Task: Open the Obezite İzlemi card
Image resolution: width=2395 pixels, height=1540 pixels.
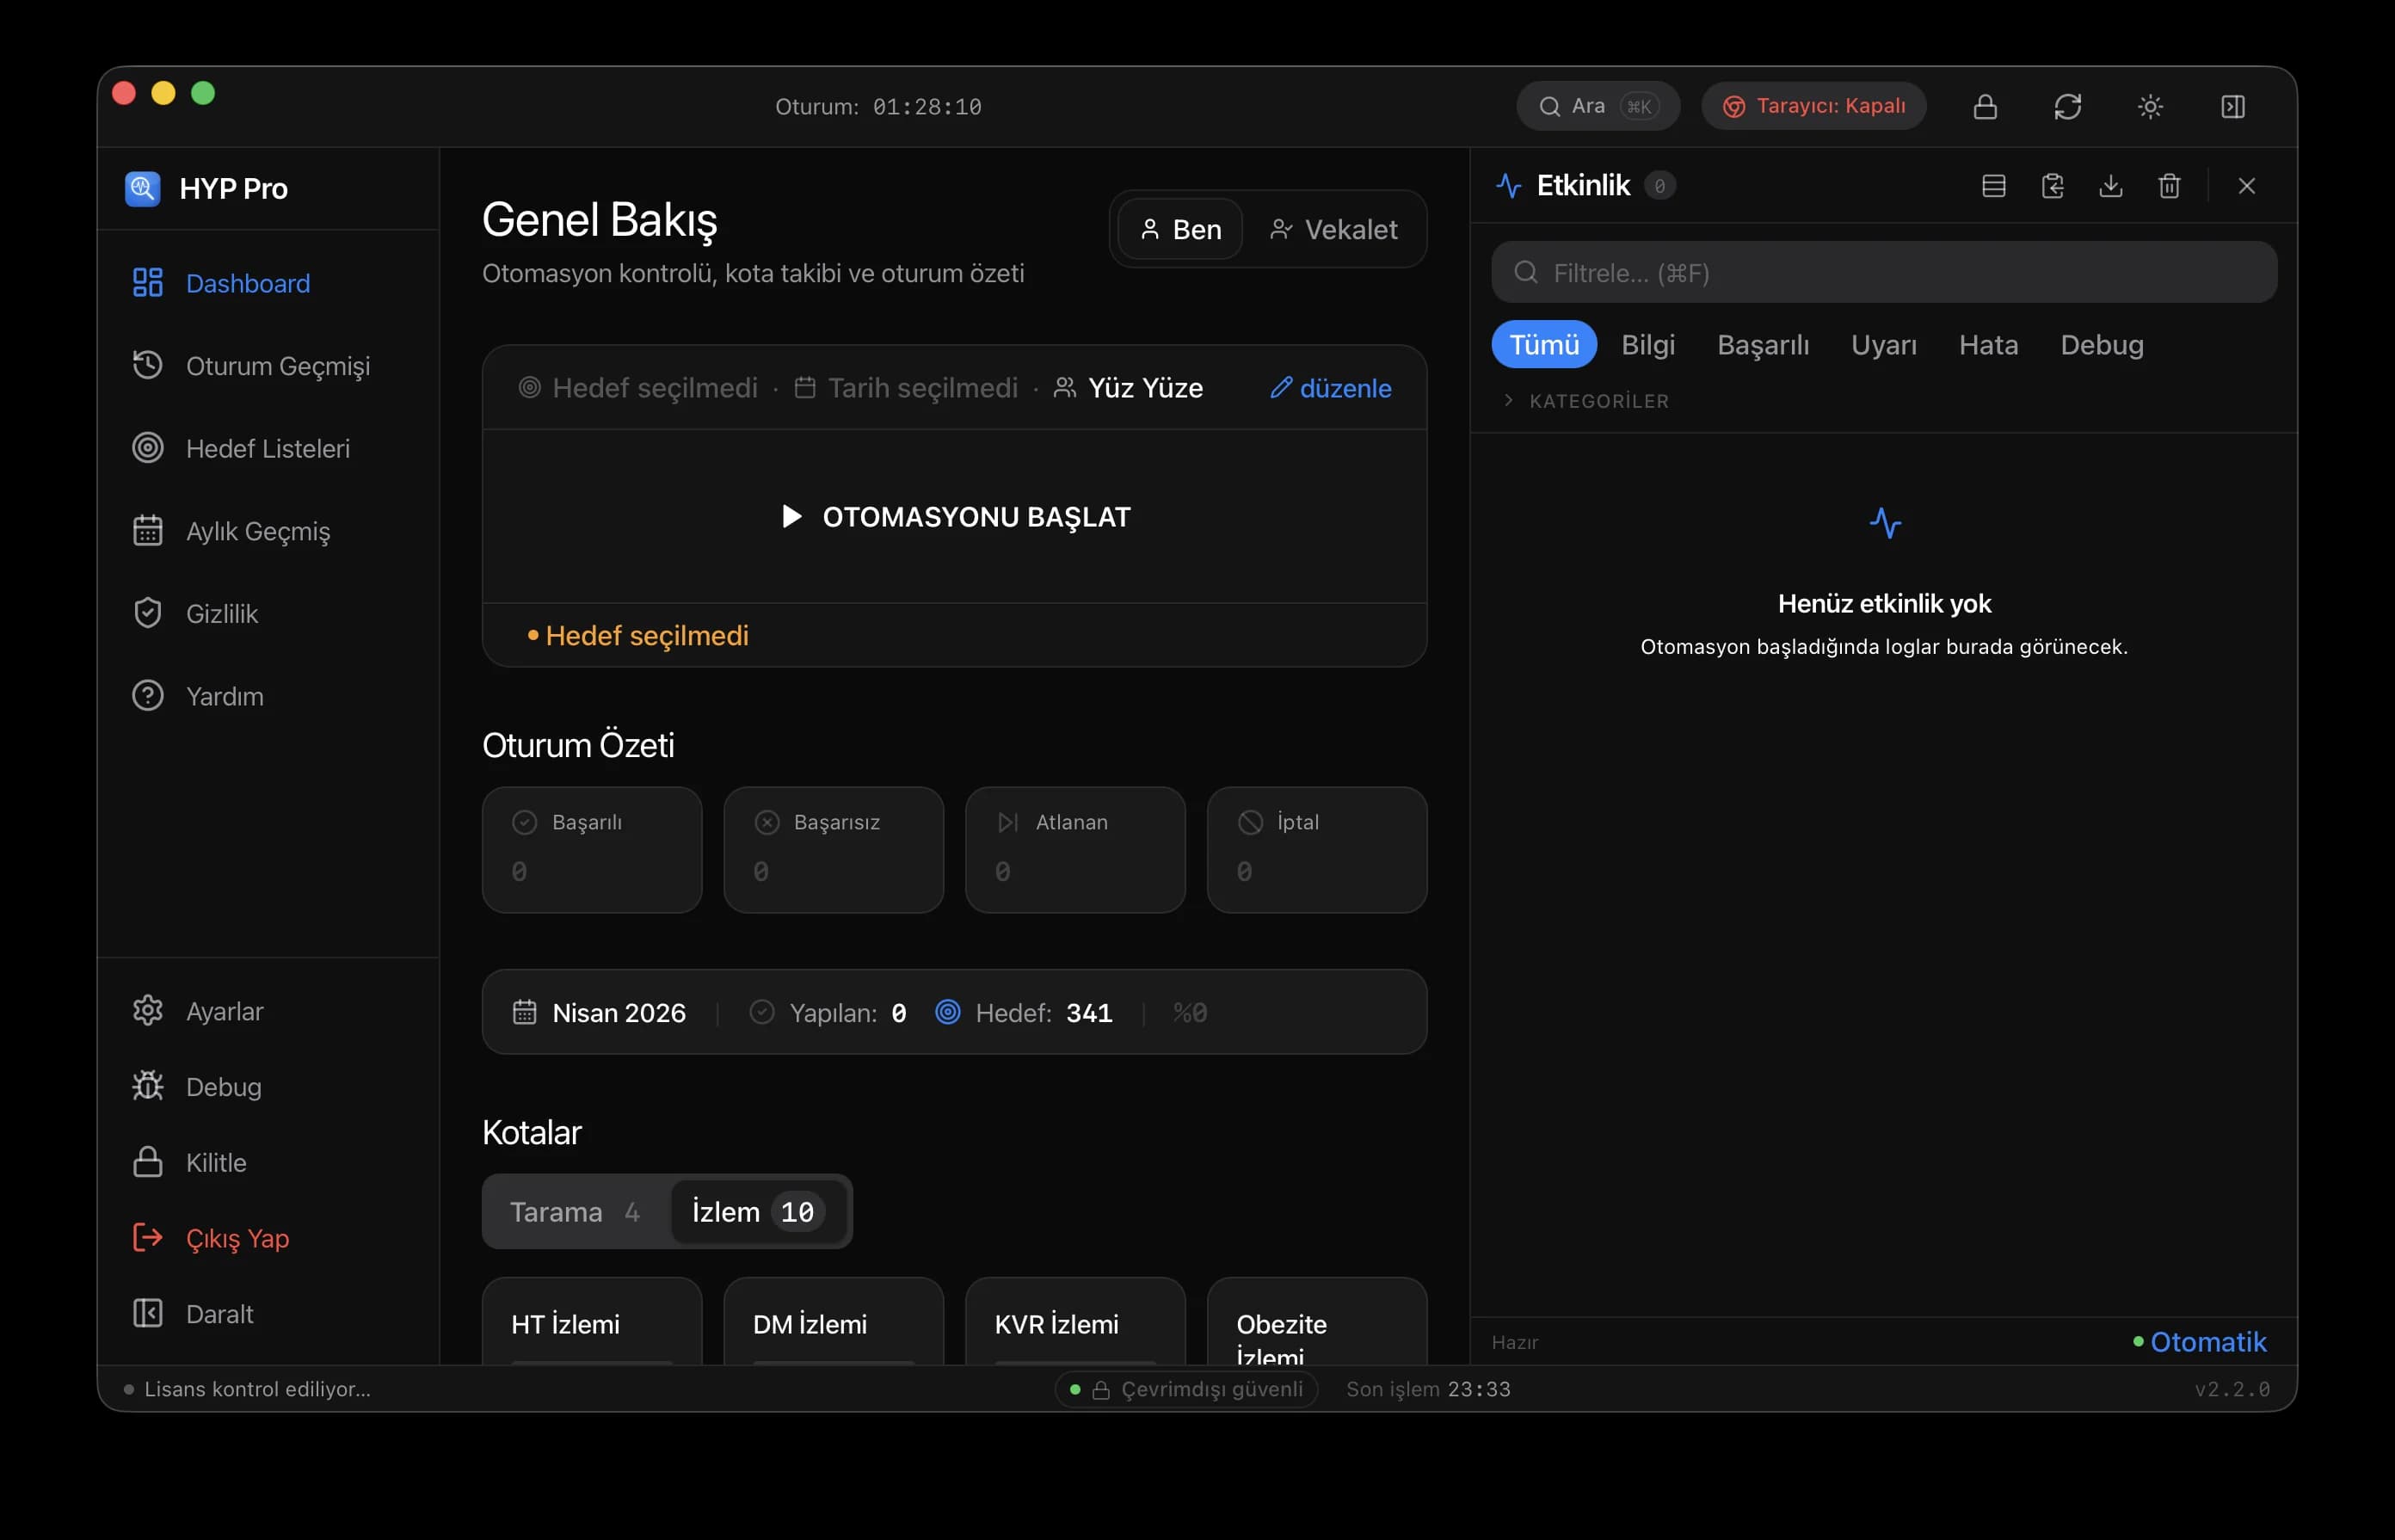Action: point(1317,1321)
